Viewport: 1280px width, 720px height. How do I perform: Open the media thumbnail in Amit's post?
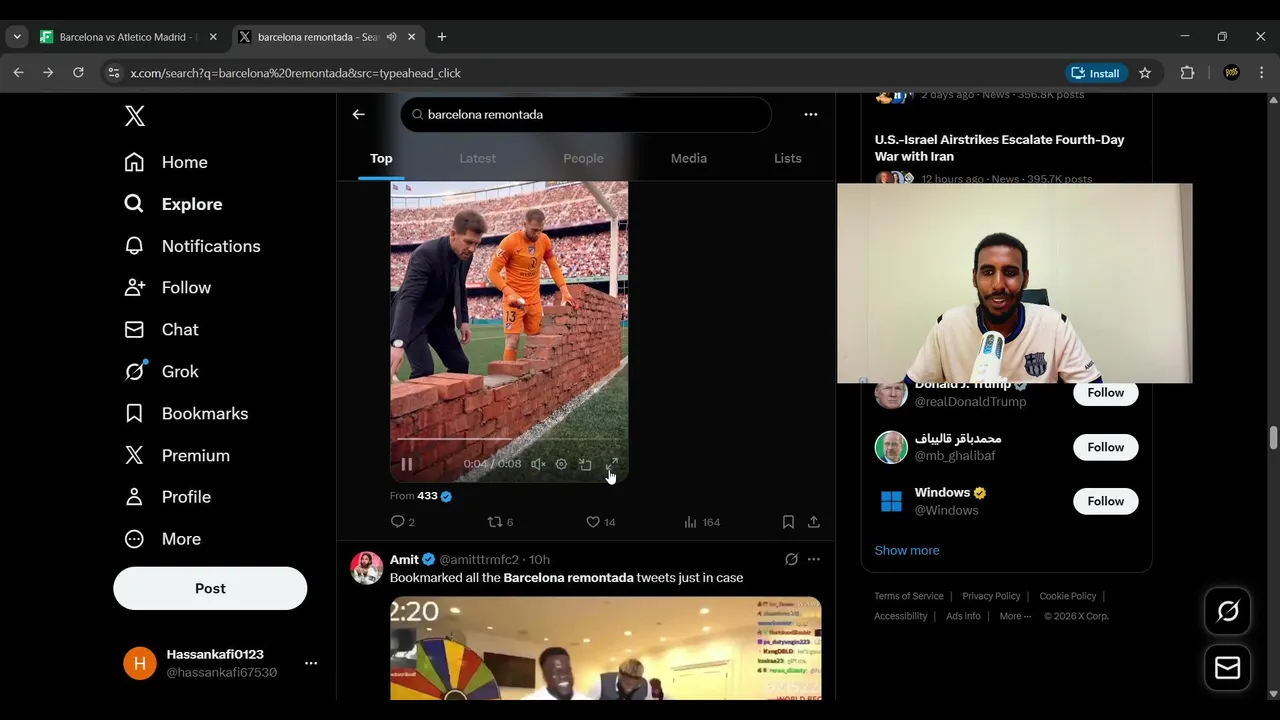pyautogui.click(x=606, y=648)
